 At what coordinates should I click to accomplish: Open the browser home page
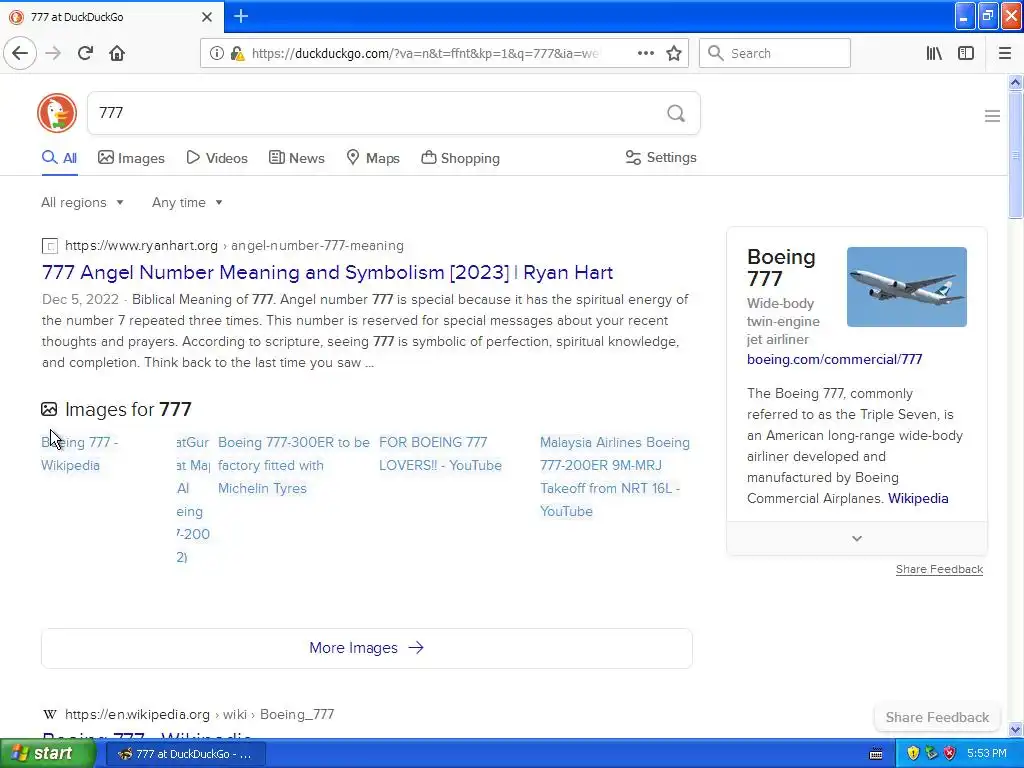pos(117,53)
